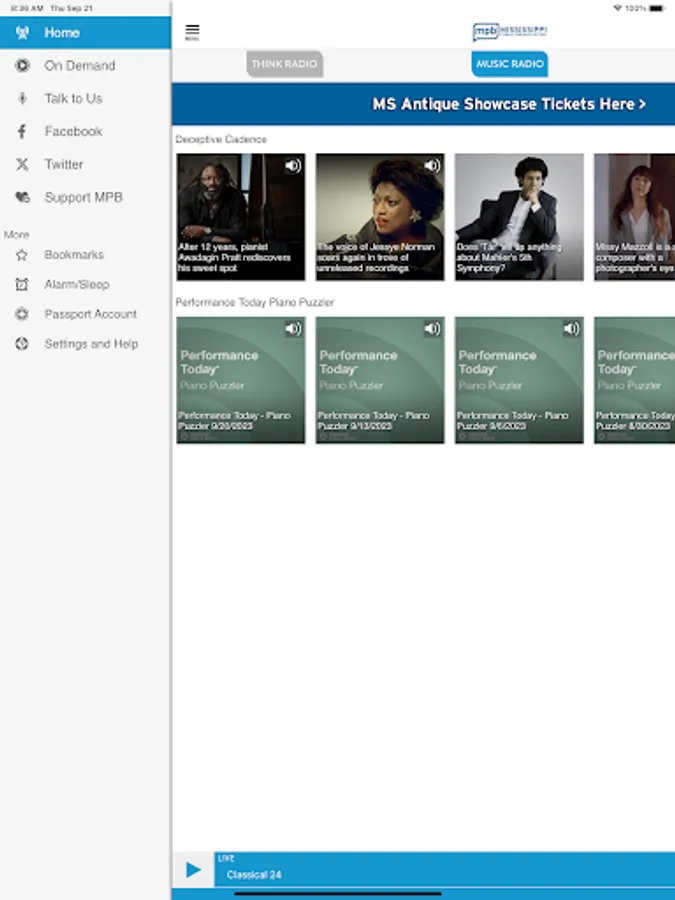Select Home in the sidebar
The height and width of the screenshot is (900, 675).
[61, 33]
